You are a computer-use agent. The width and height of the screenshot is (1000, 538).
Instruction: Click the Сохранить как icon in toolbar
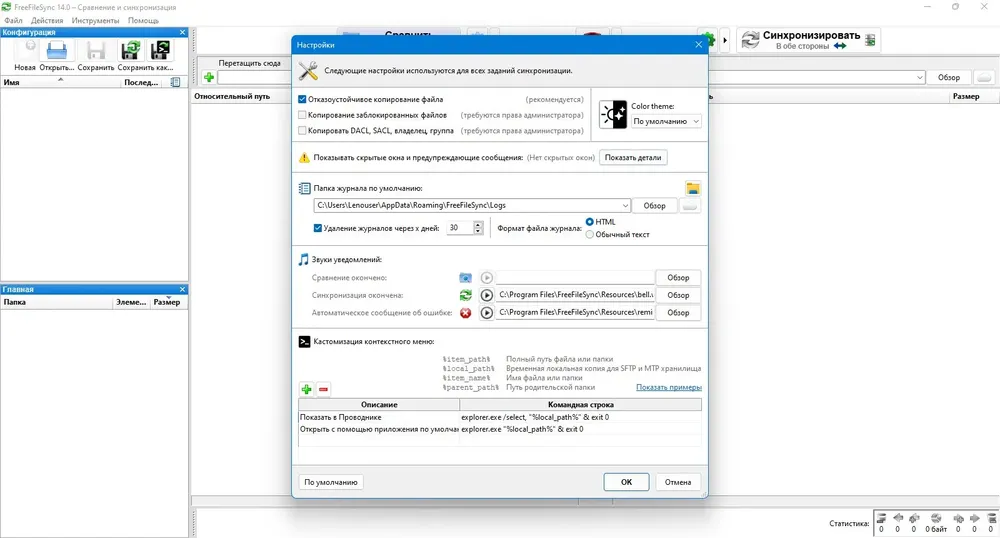pyautogui.click(x=159, y=51)
